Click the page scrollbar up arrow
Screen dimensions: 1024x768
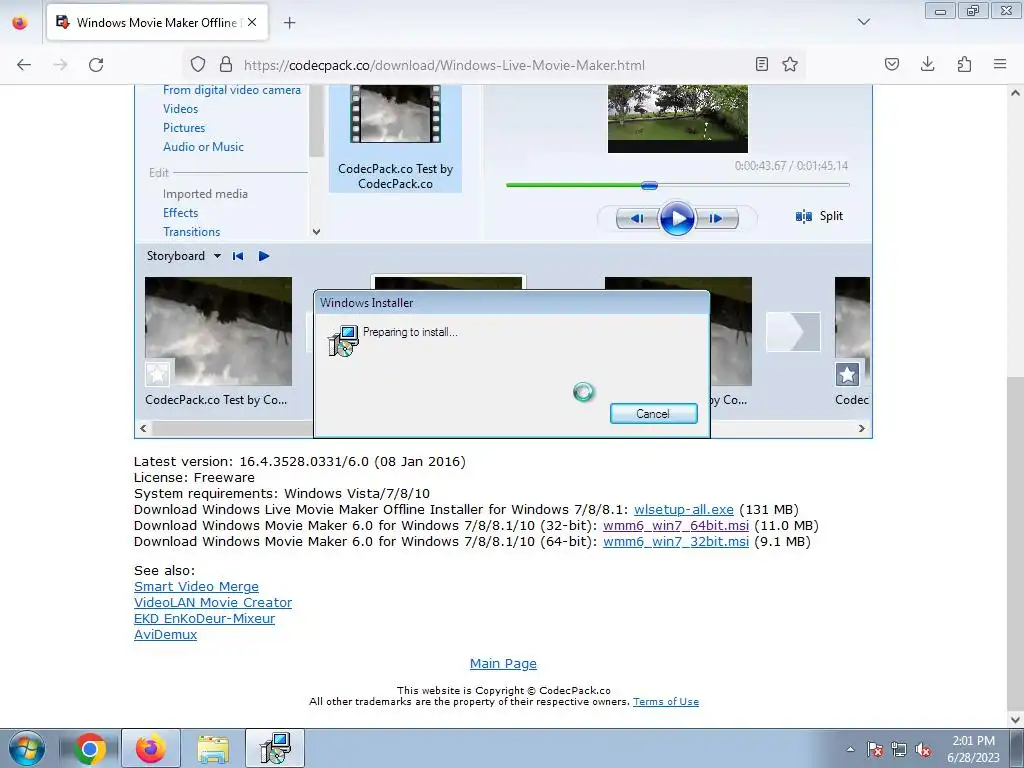click(x=1016, y=93)
